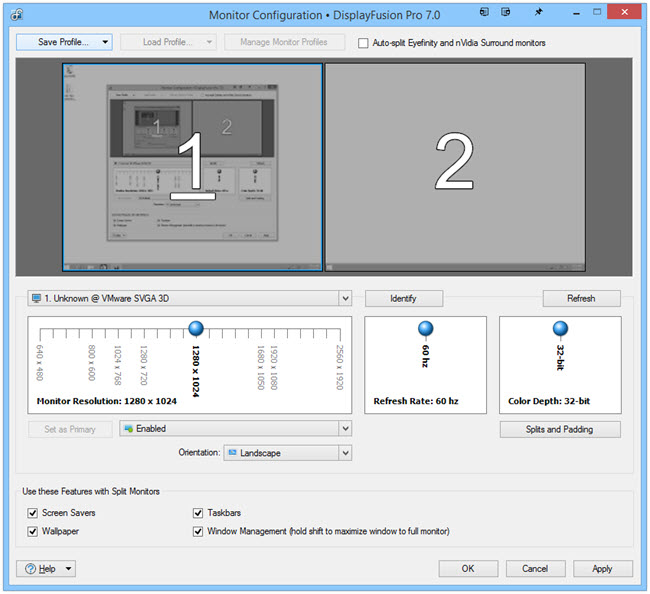Click the OK button
The image size is (650, 594).
(x=468, y=569)
